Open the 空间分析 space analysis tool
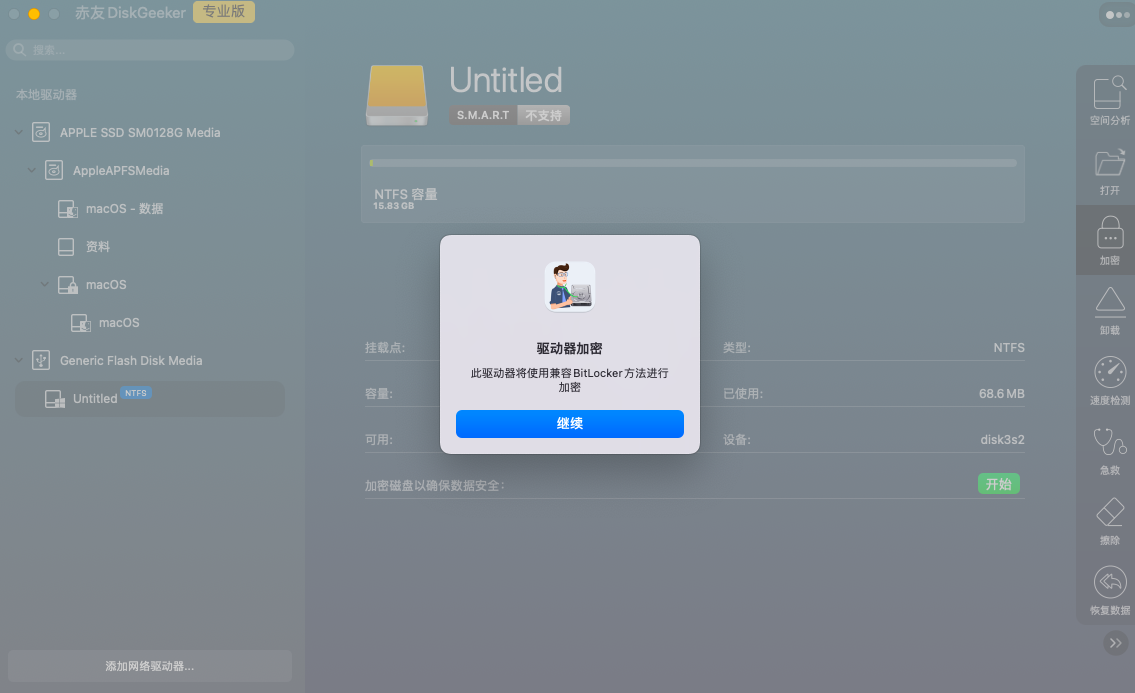 point(1109,100)
